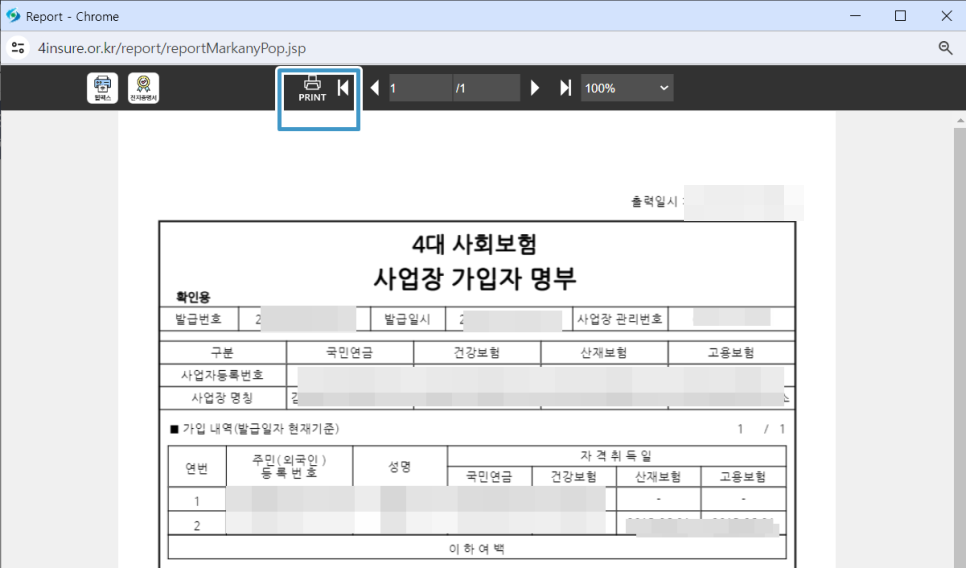This screenshot has height=568, width=966.
Task: Click the title text 사업장 가입자 명부
Action: 475,278
